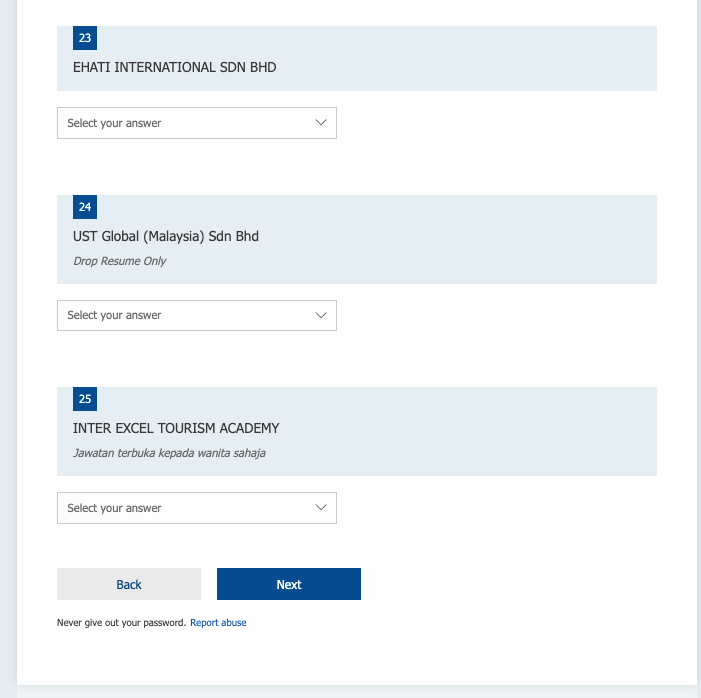Click the UST Global (Malaysia) Sdn Bhd title
Screen dimensions: 701x698
pyautogui.click(x=166, y=236)
